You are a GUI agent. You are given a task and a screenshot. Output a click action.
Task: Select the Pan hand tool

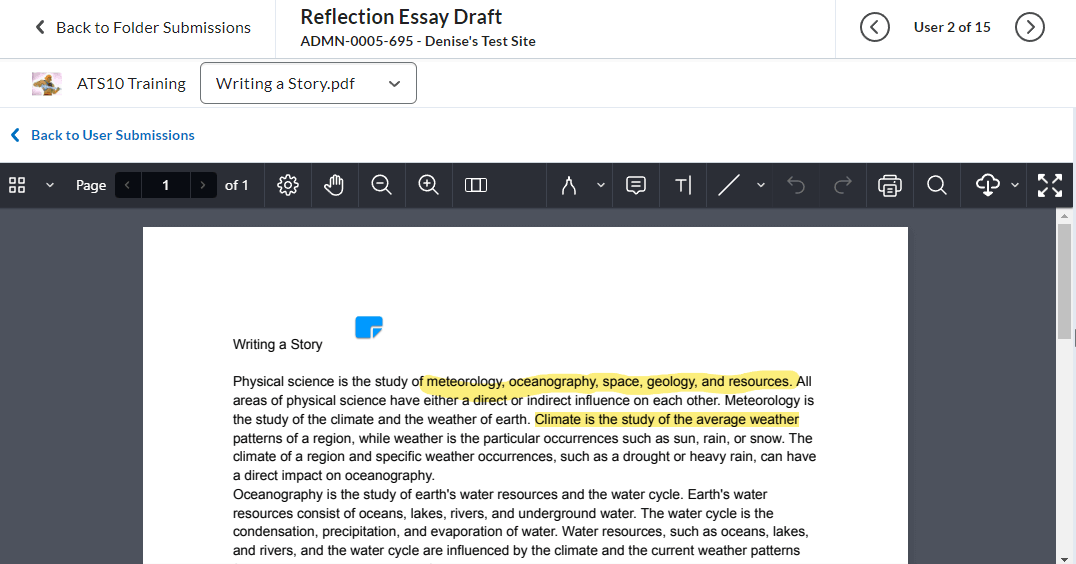[334, 185]
